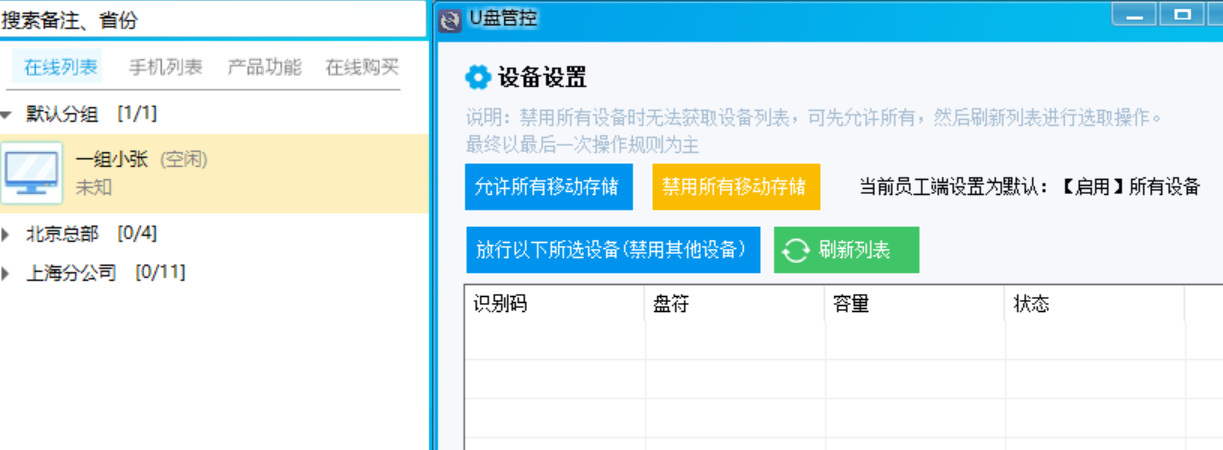The image size is (1223, 450).
Task: Focus the 搜索备注、省份 search field
Action: point(214,20)
